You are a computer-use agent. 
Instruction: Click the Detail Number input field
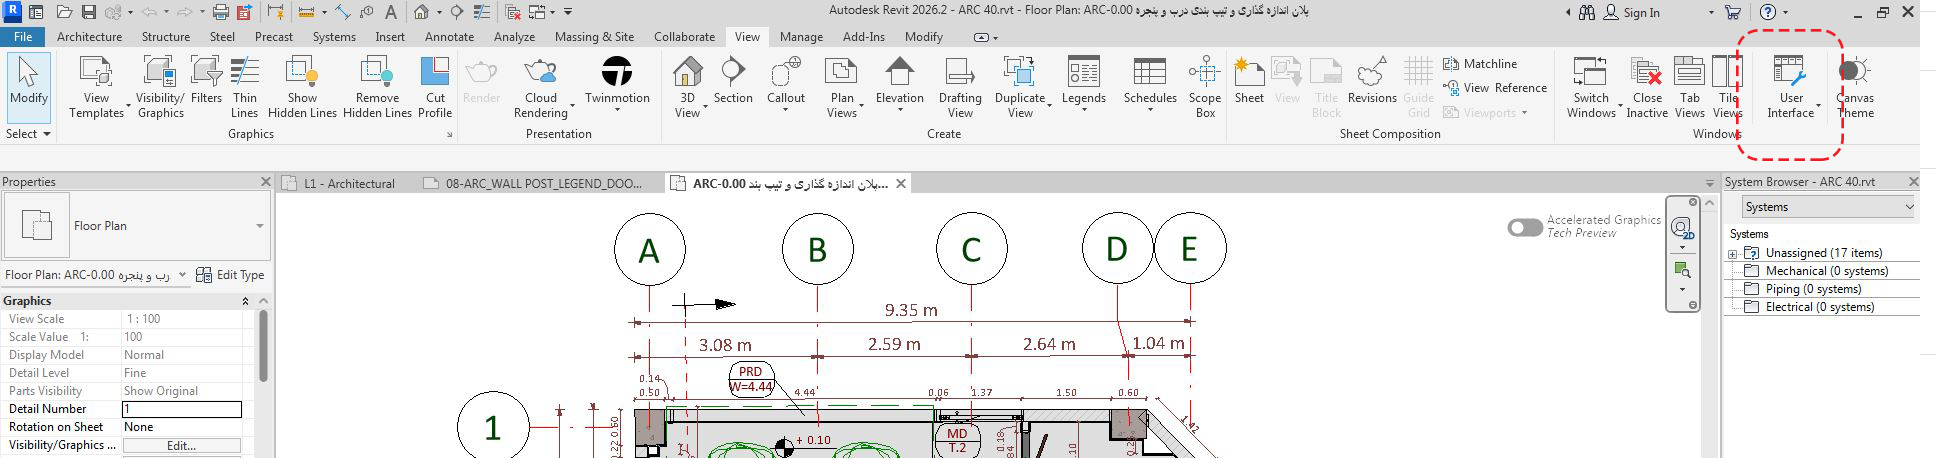click(x=181, y=409)
